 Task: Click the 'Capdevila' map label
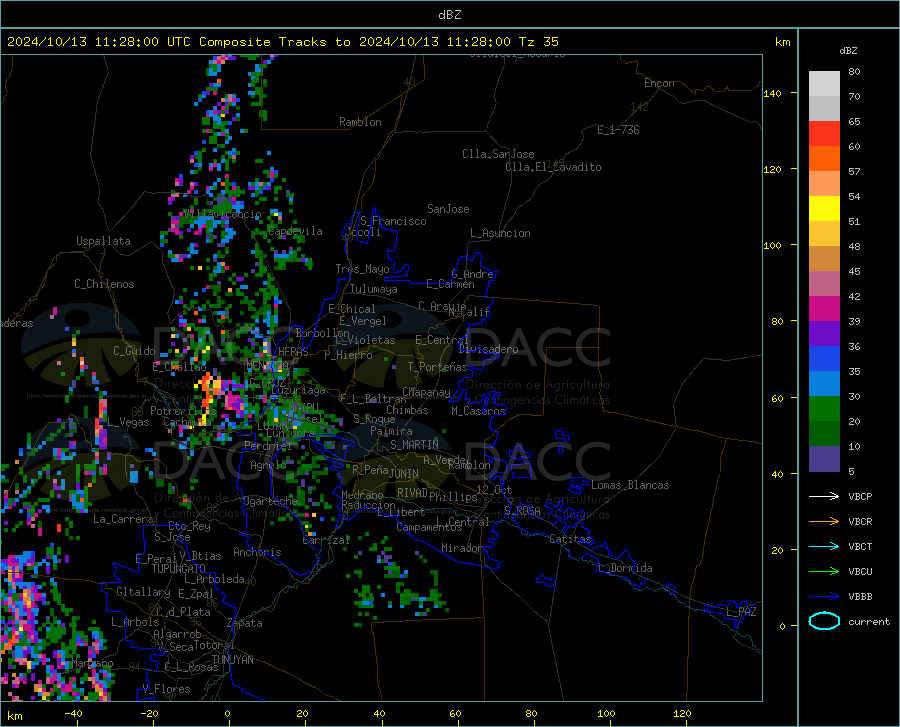point(295,231)
